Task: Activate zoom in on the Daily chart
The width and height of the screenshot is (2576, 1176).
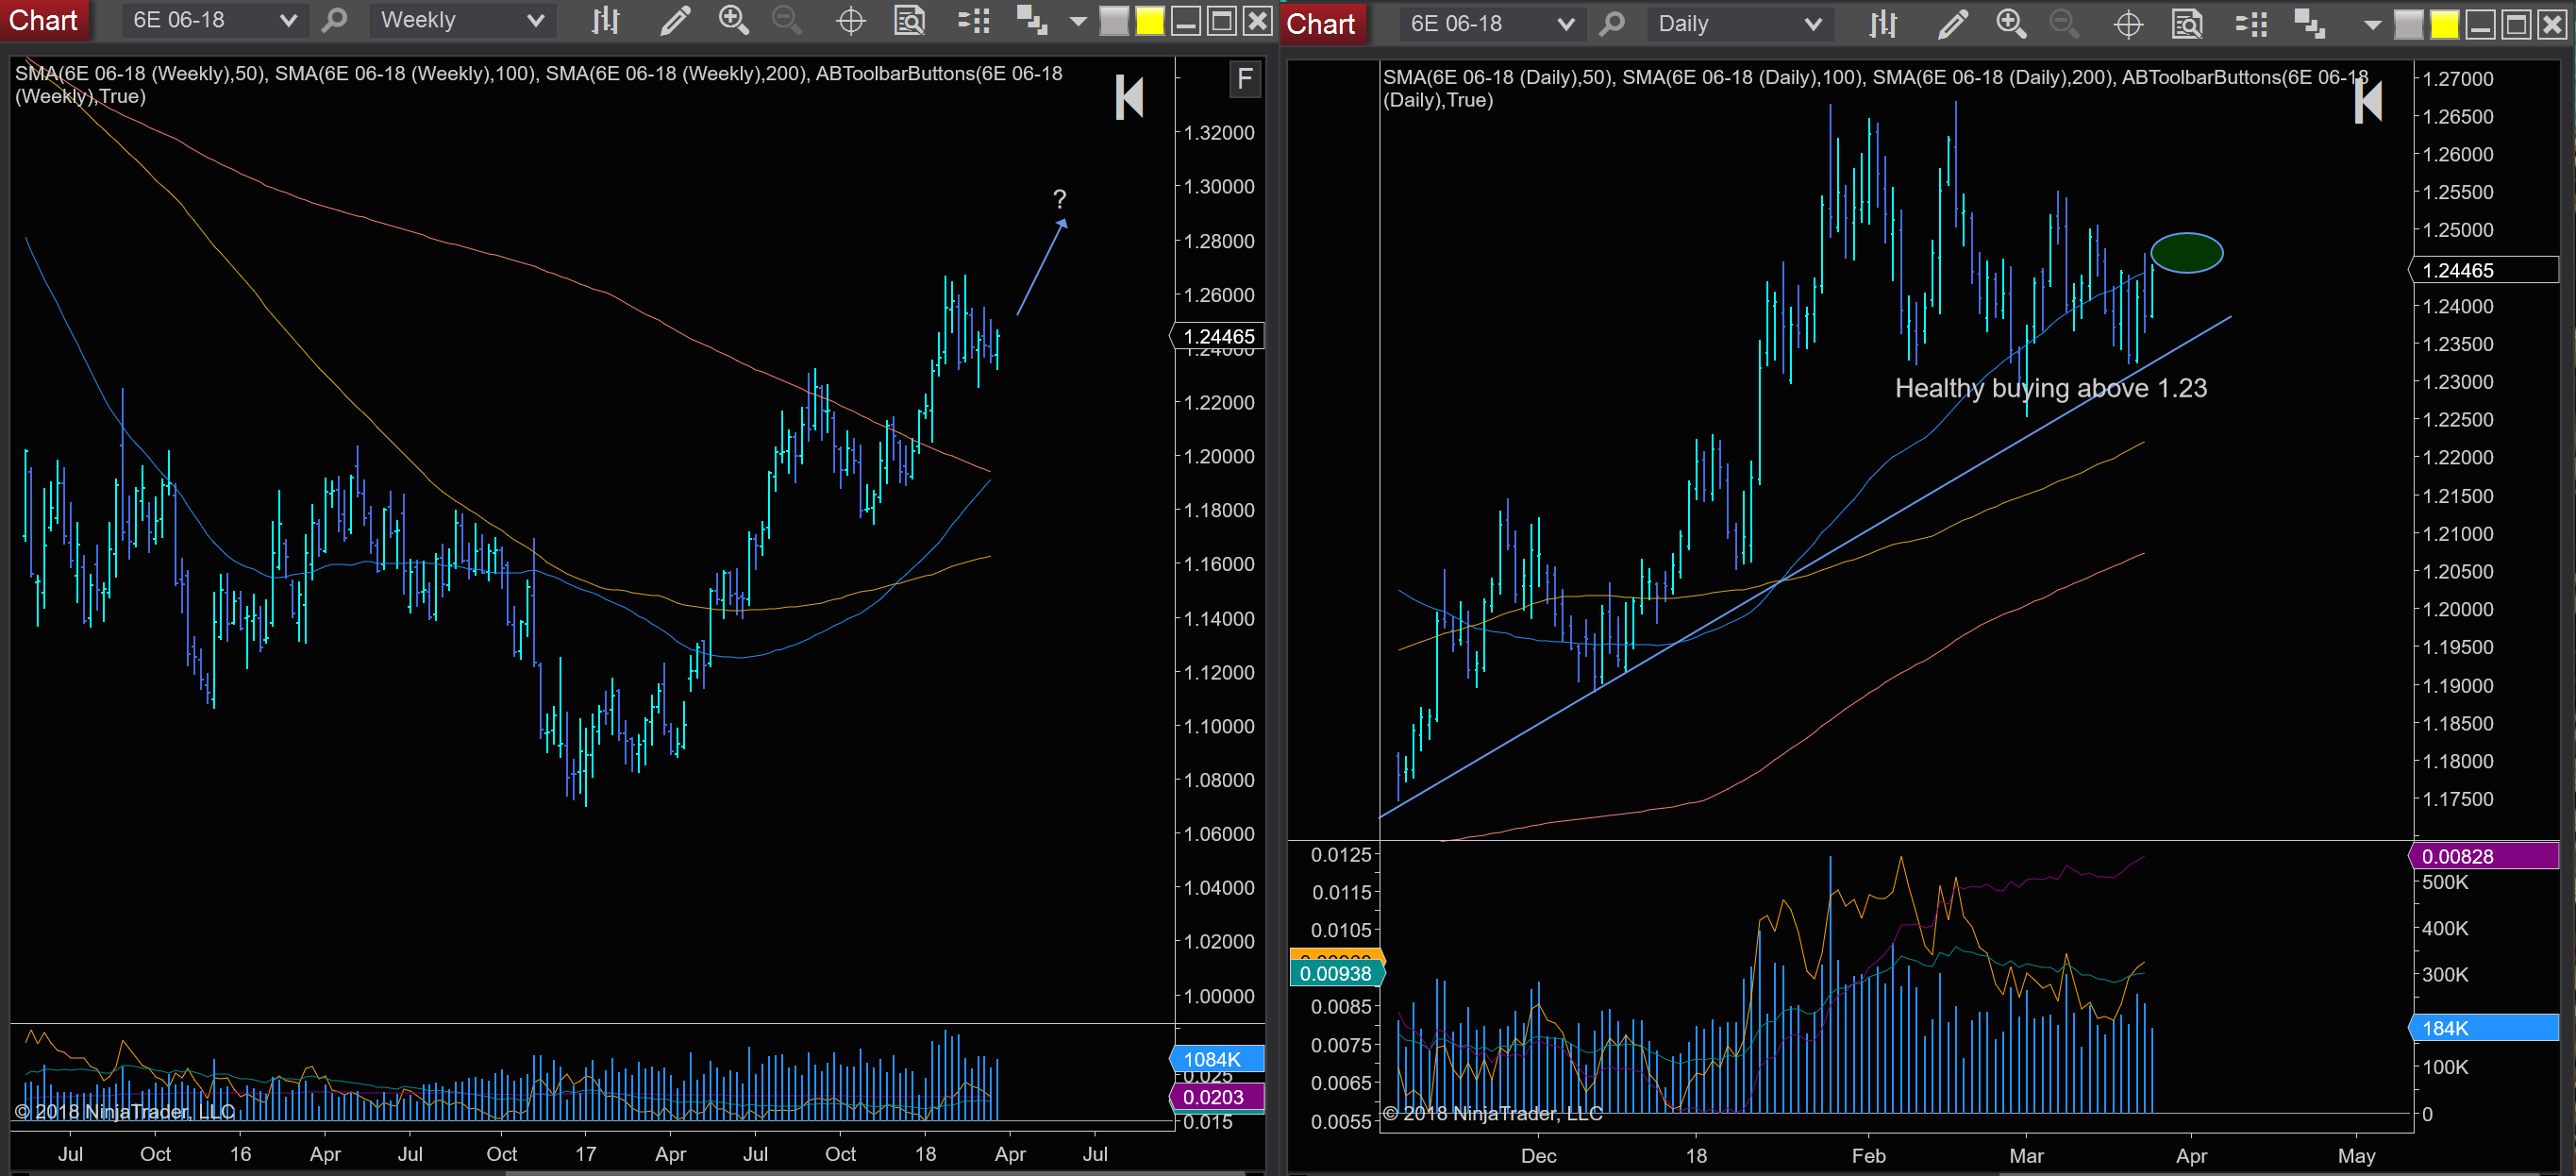Action: click(x=2011, y=24)
